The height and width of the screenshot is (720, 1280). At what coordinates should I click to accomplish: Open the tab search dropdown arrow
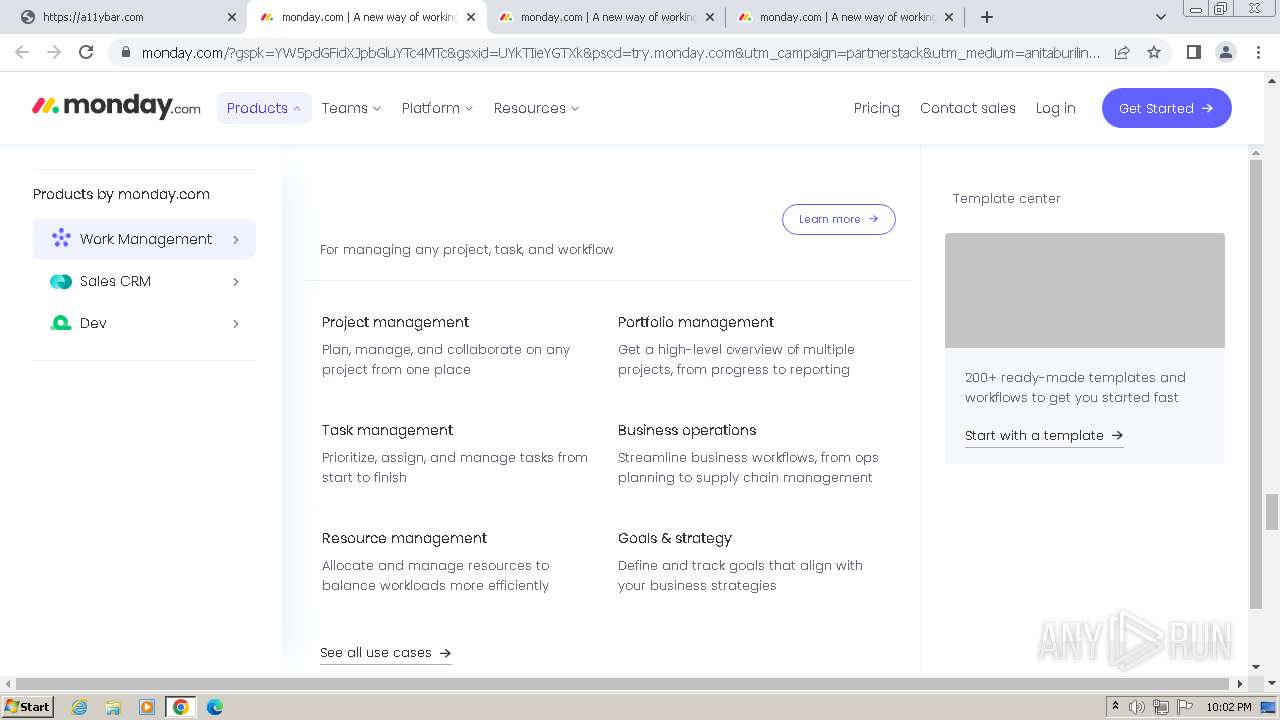[x=1160, y=17]
